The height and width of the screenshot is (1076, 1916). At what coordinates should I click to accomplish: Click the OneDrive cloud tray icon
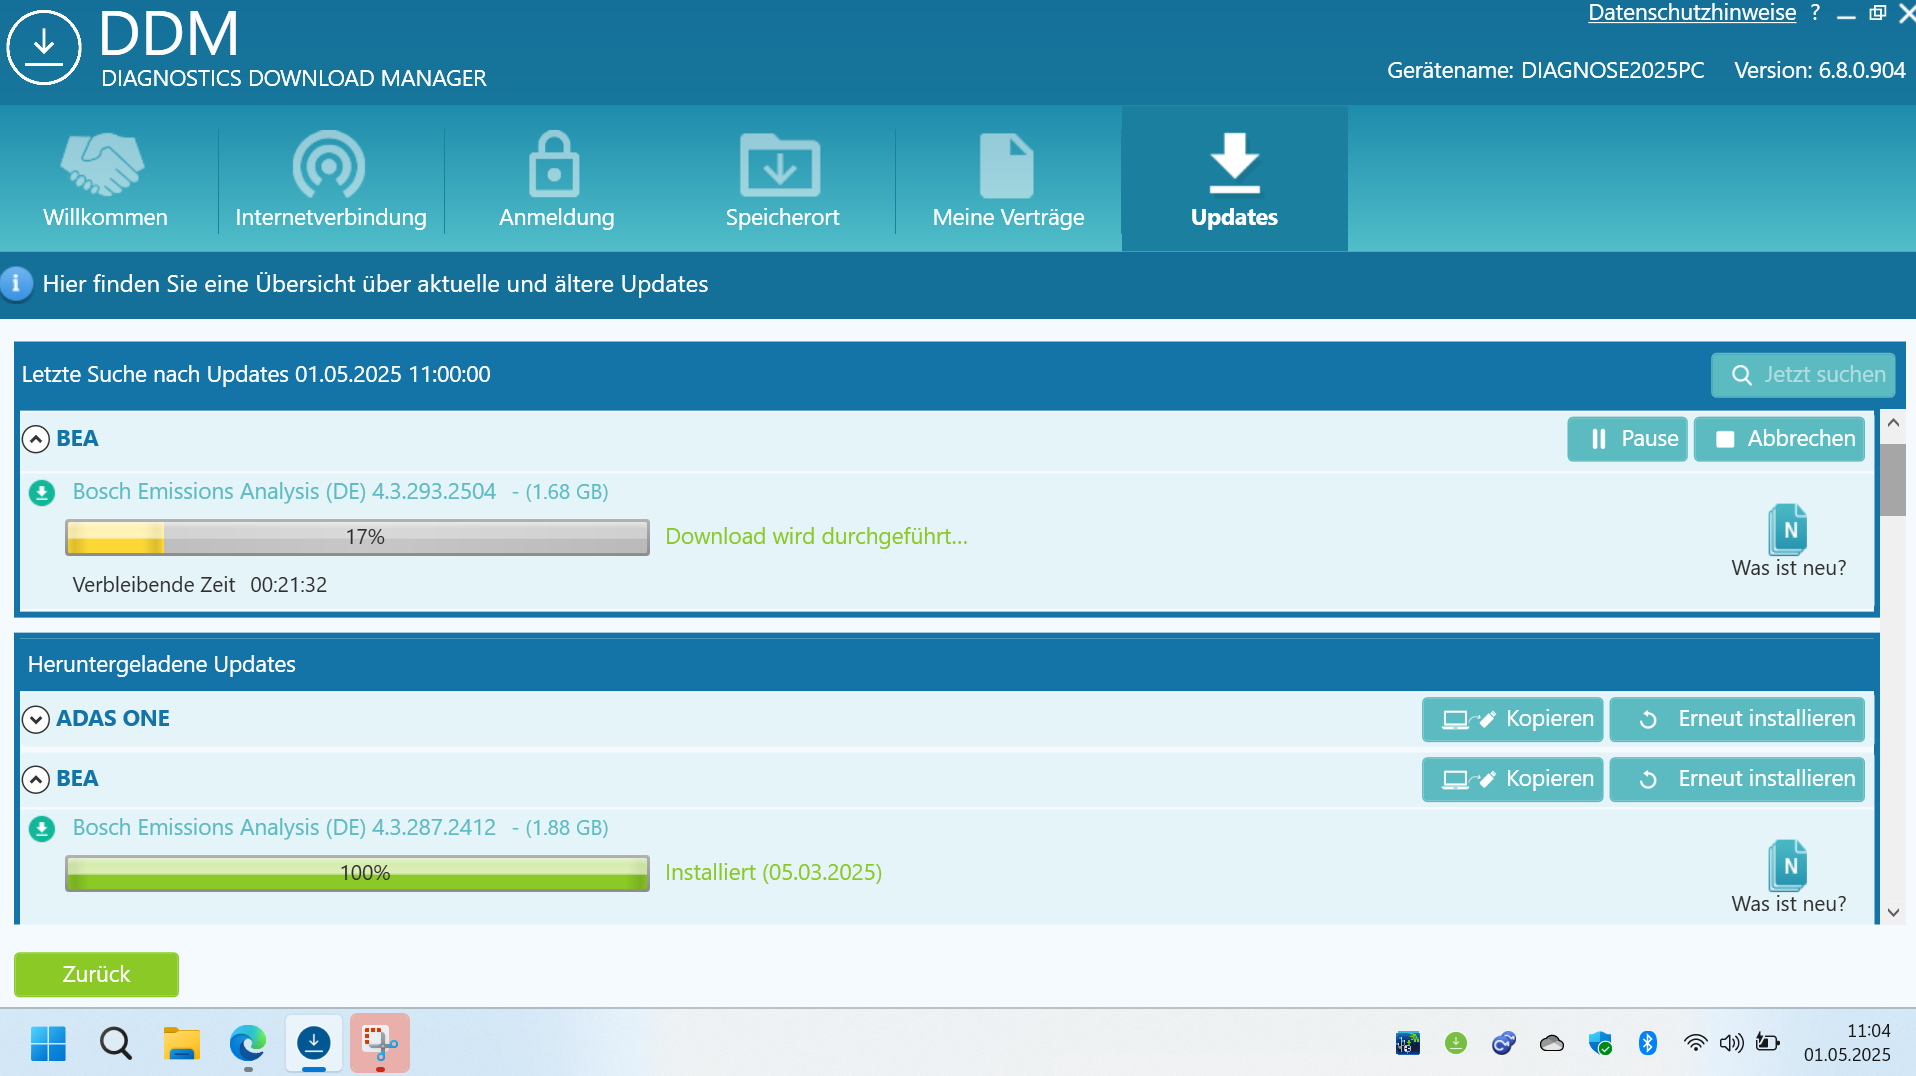(1552, 1043)
